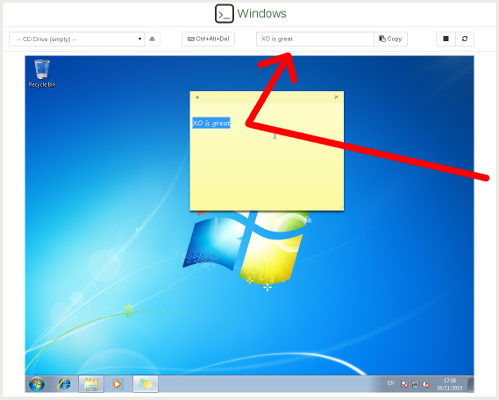Click the EN language indicator in tray

click(391, 383)
